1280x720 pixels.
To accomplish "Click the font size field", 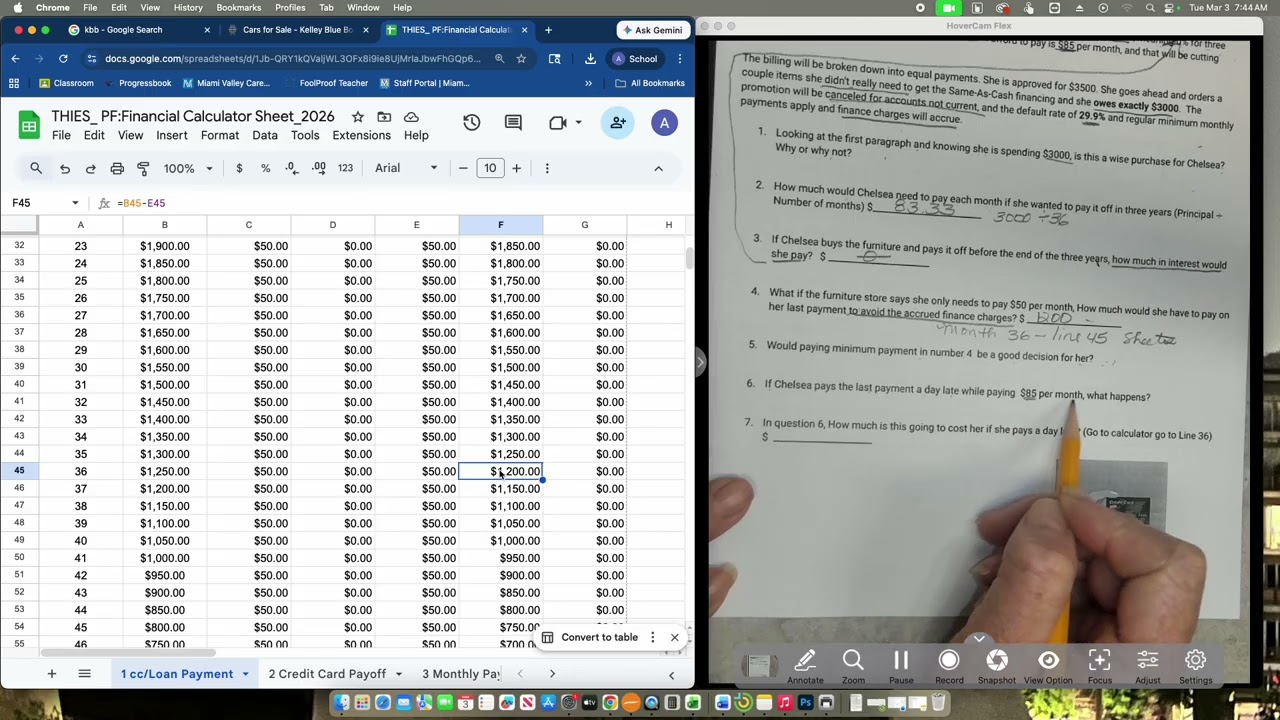I will click(x=490, y=168).
